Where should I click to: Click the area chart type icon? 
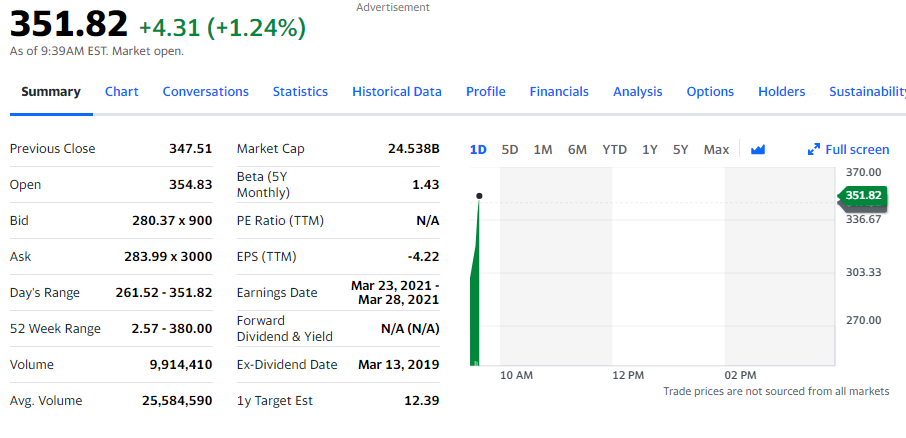[x=758, y=150]
